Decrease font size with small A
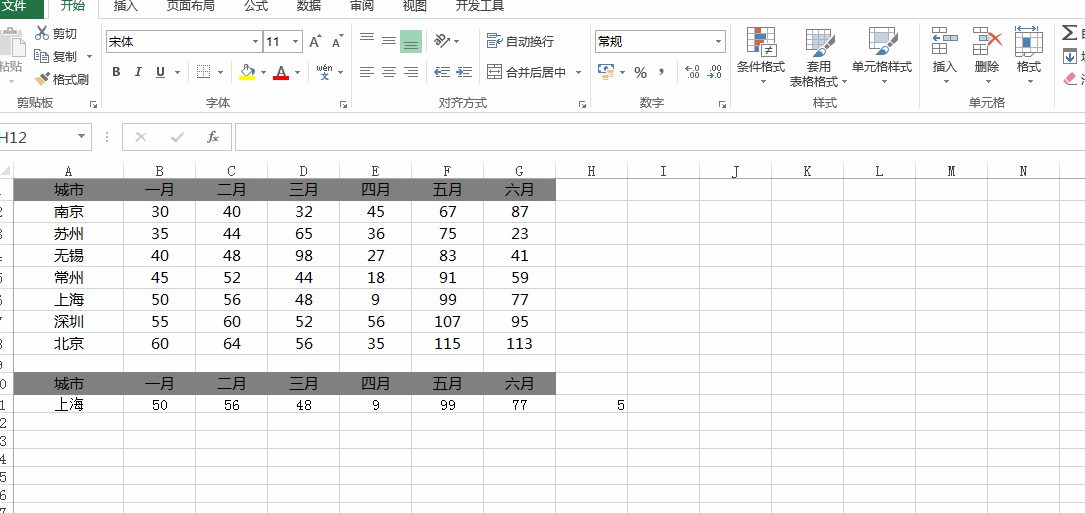This screenshot has height=513, width=1085. click(338, 42)
